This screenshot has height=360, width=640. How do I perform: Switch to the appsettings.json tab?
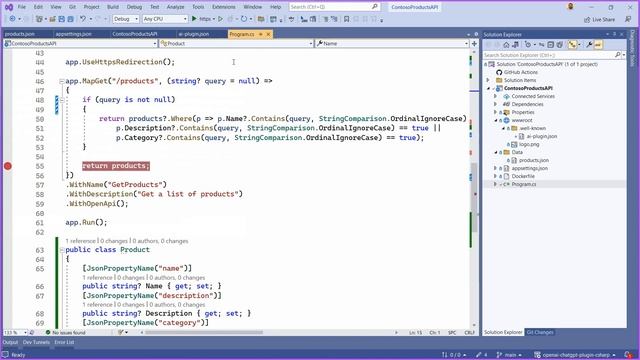(73, 34)
